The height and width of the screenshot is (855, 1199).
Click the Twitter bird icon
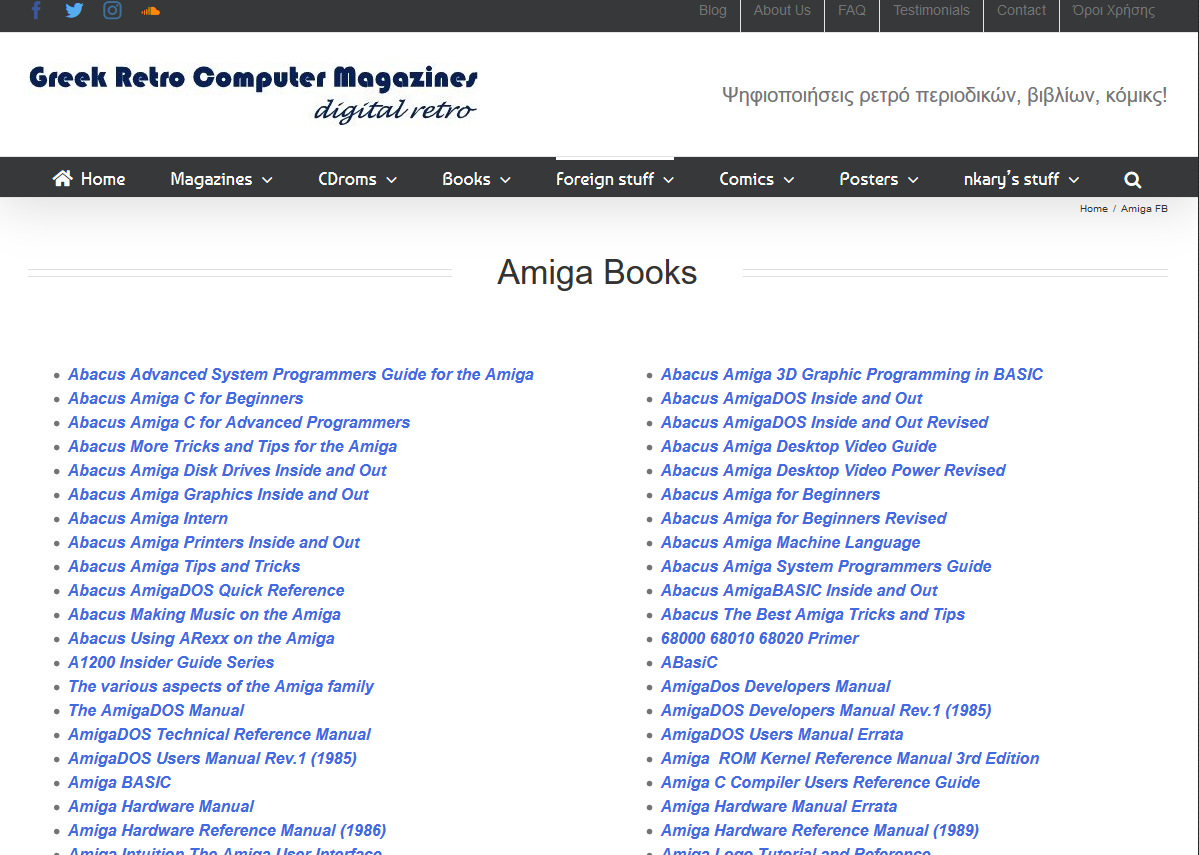point(74,11)
